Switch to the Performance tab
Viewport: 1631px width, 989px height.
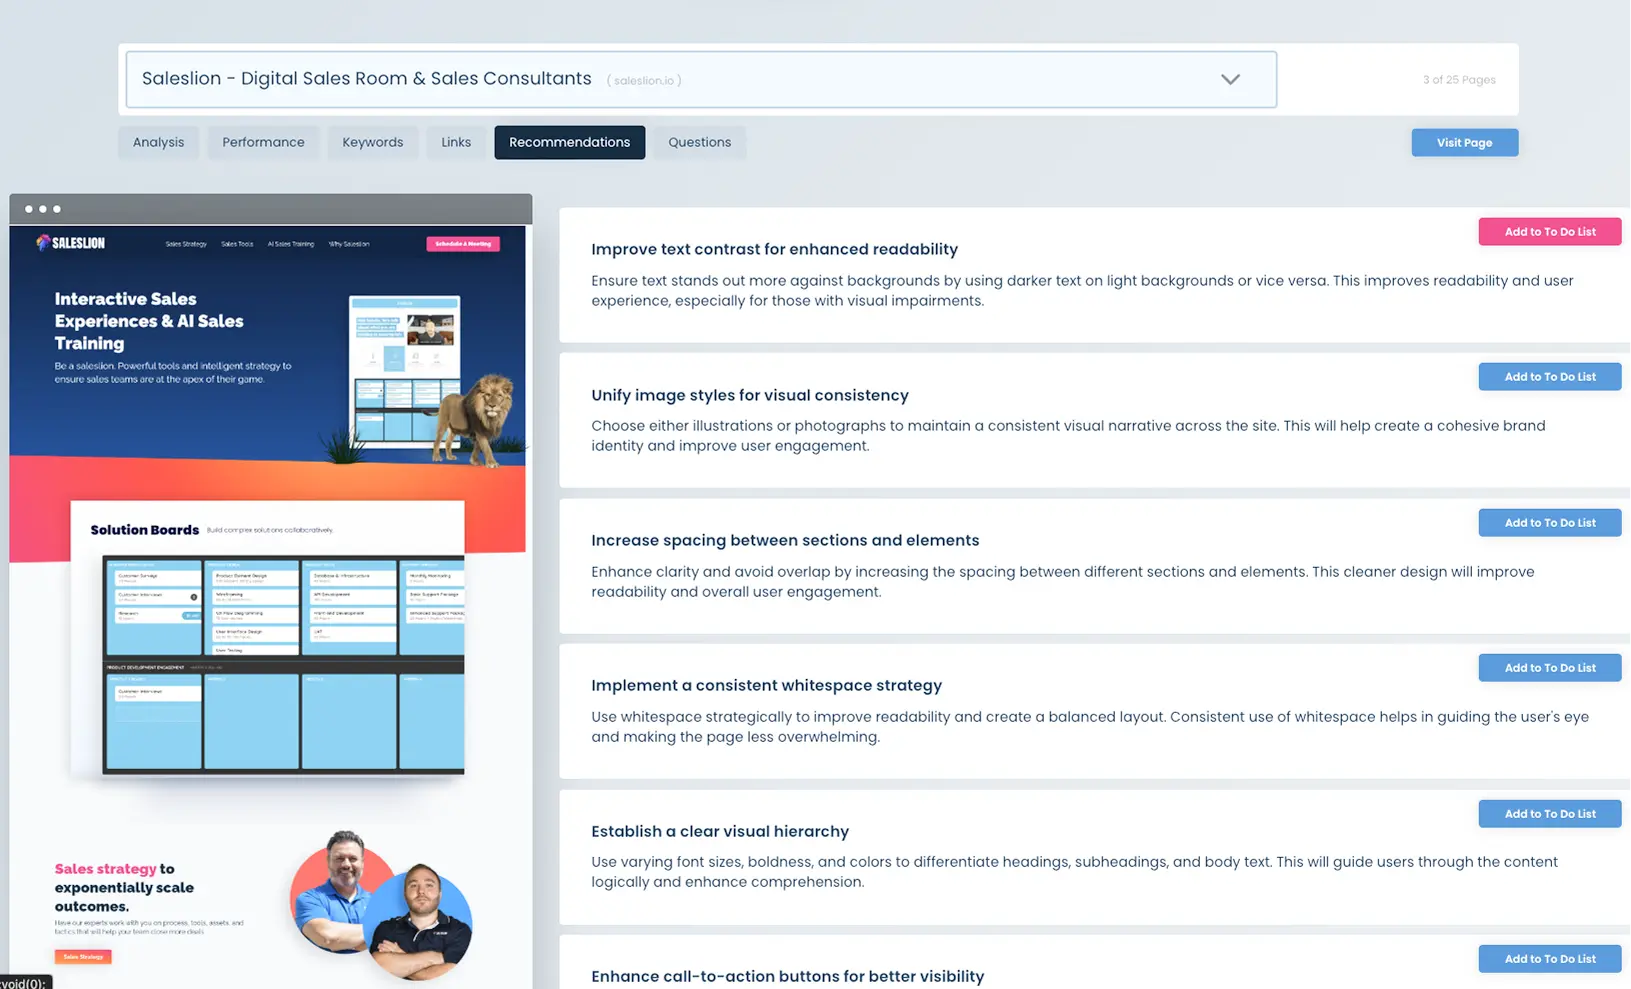[x=263, y=142]
